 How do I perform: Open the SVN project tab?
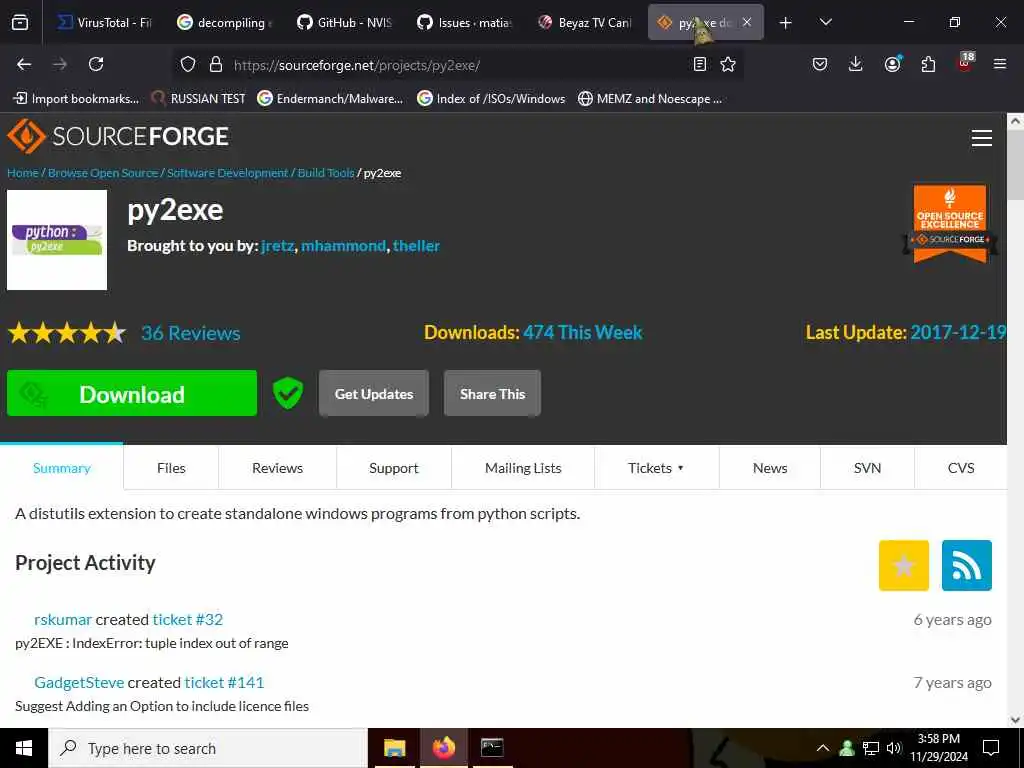click(867, 468)
